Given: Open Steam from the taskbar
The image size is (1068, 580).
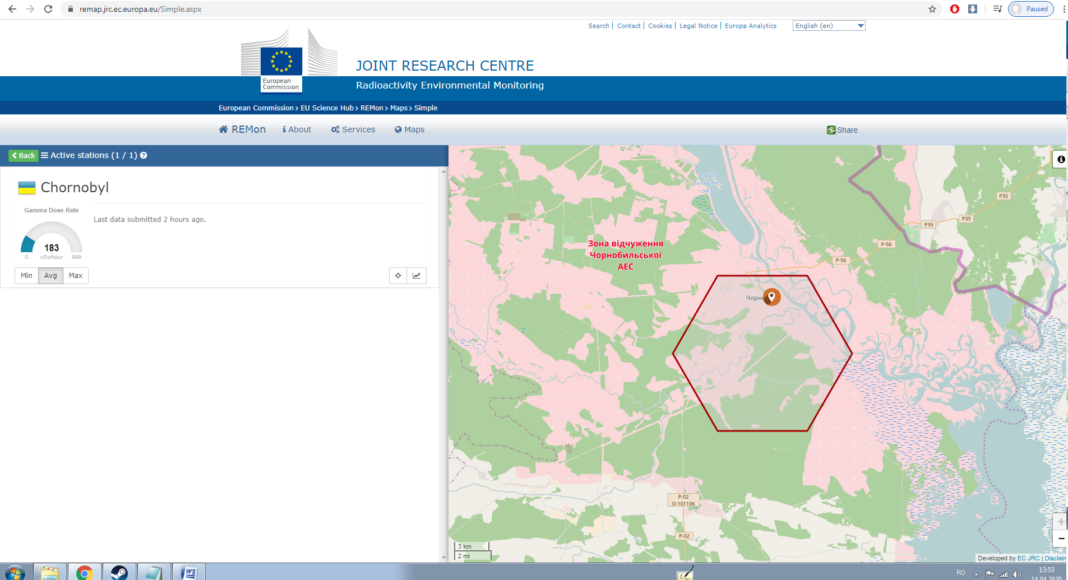Looking at the screenshot, I should 119,573.
